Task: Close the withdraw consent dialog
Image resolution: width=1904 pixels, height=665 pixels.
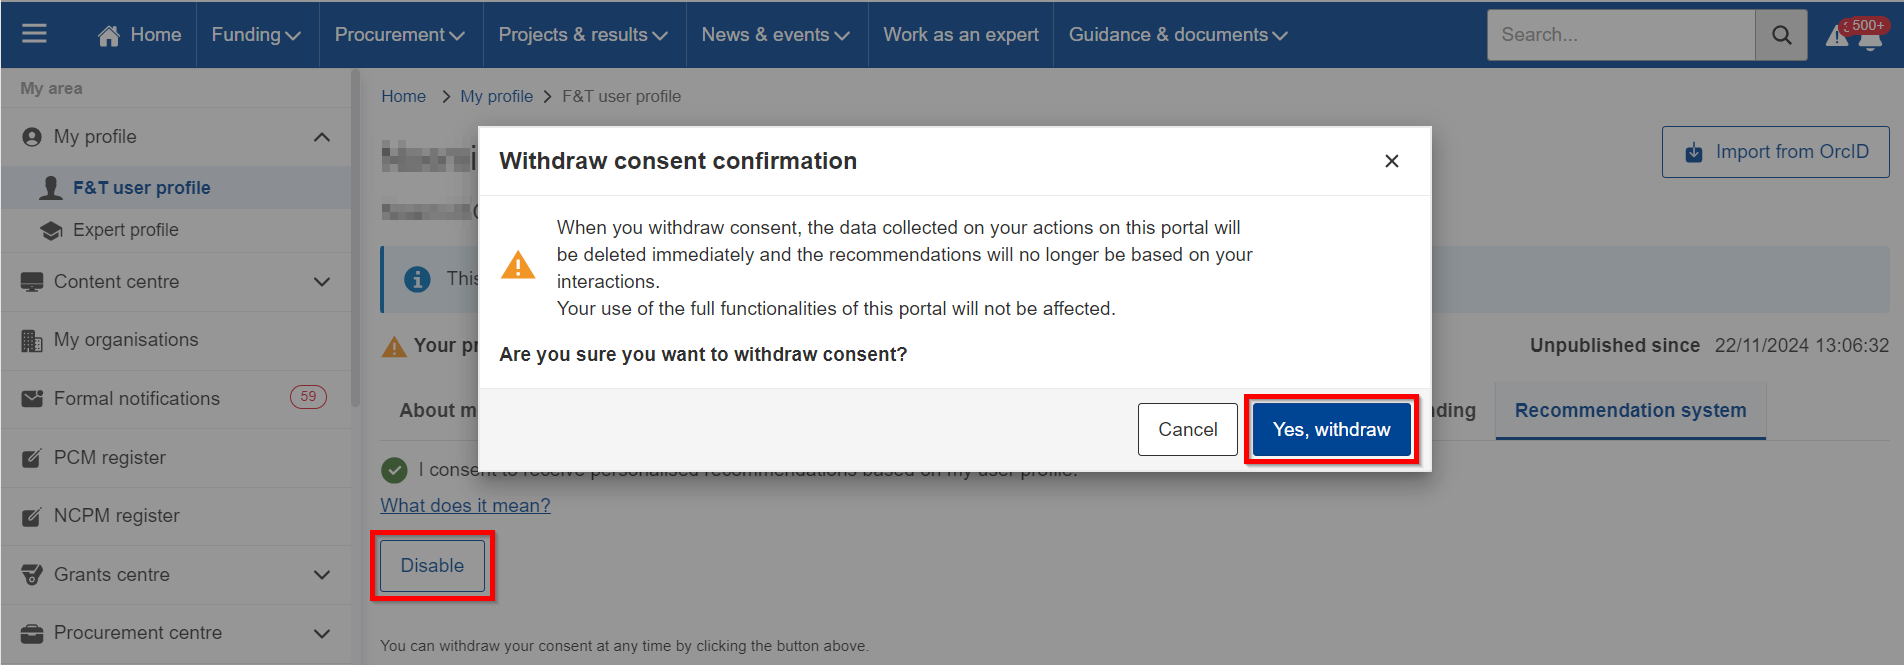Action: 1391,161
